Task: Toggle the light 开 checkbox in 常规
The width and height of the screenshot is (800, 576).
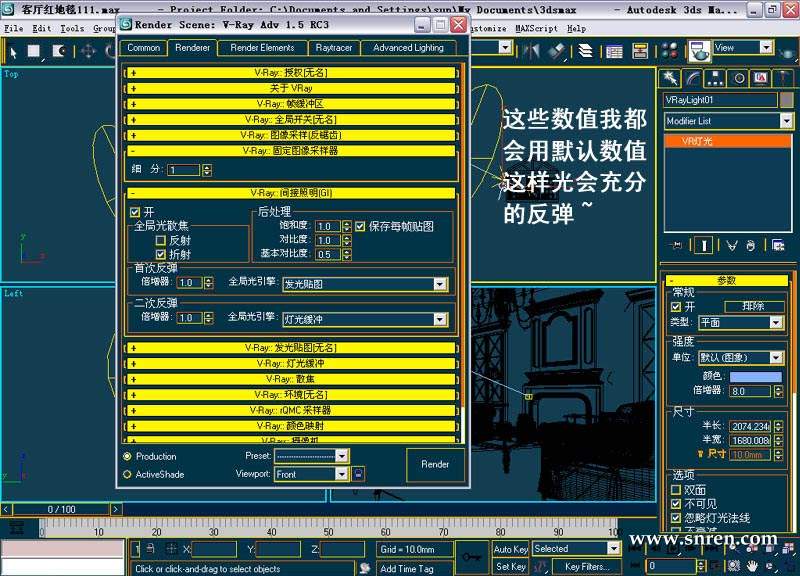Action: pos(676,307)
